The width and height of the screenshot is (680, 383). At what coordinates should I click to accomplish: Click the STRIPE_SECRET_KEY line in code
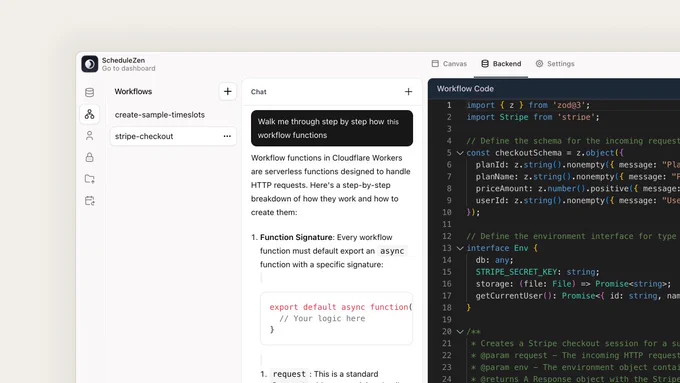pyautogui.click(x=537, y=272)
